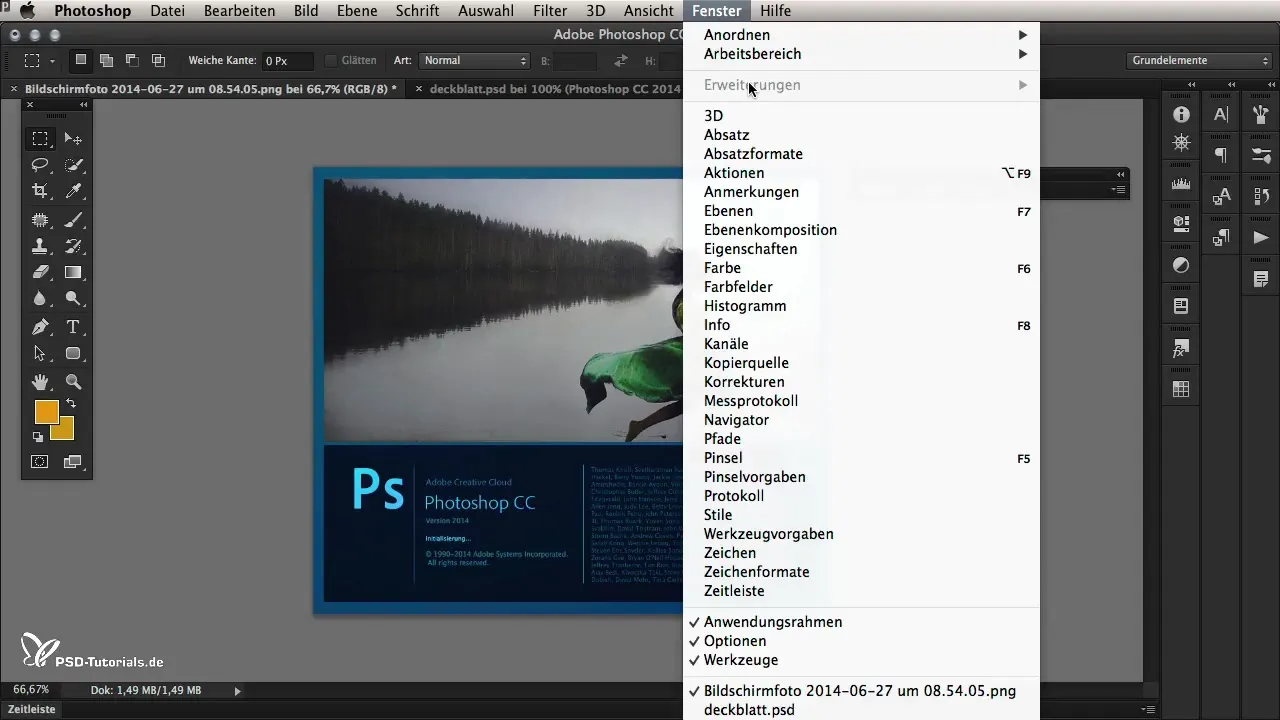Collapse the toolbox with double-arrow

click(83, 104)
